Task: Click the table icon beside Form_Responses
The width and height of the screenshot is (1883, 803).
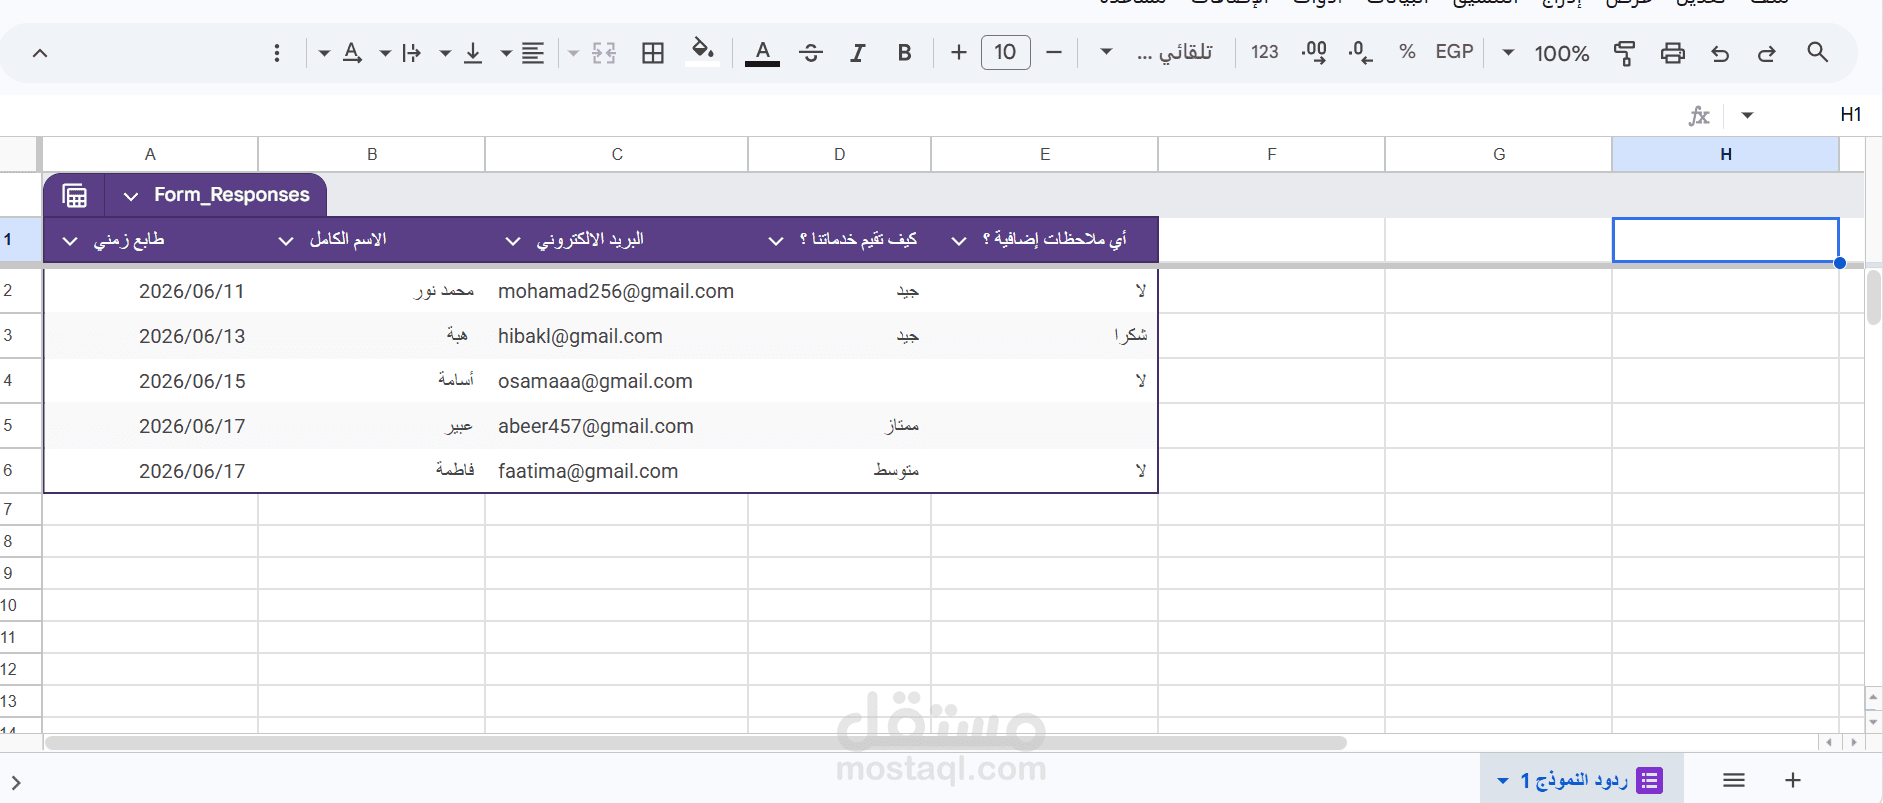Action: click(75, 195)
